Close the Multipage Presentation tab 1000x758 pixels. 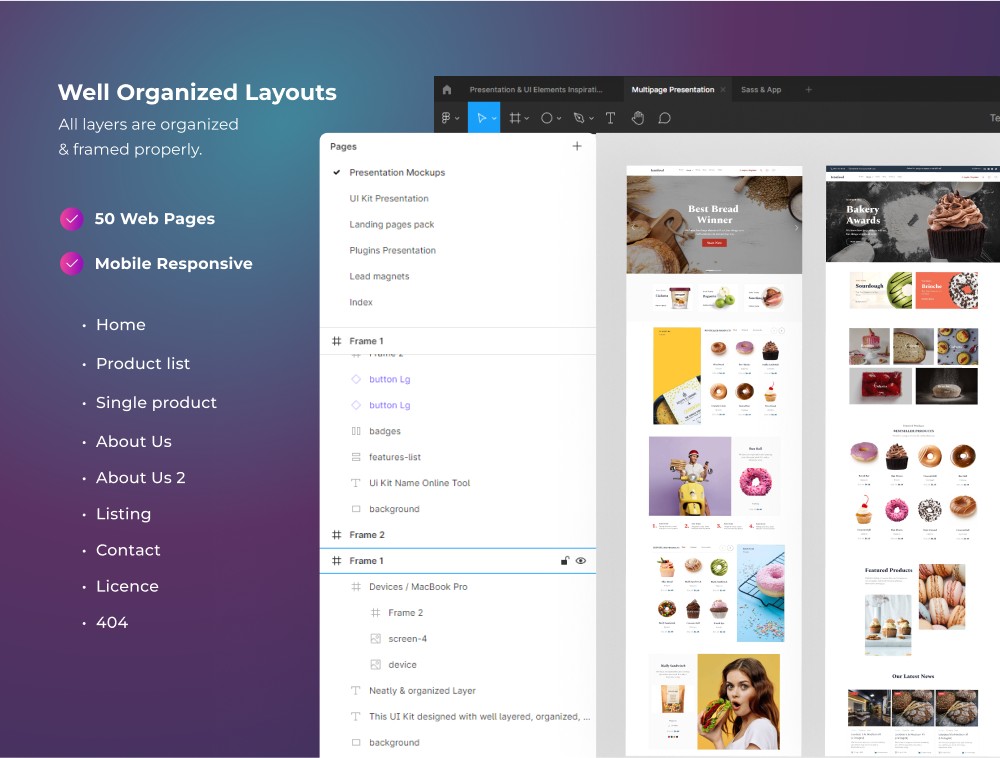point(723,90)
